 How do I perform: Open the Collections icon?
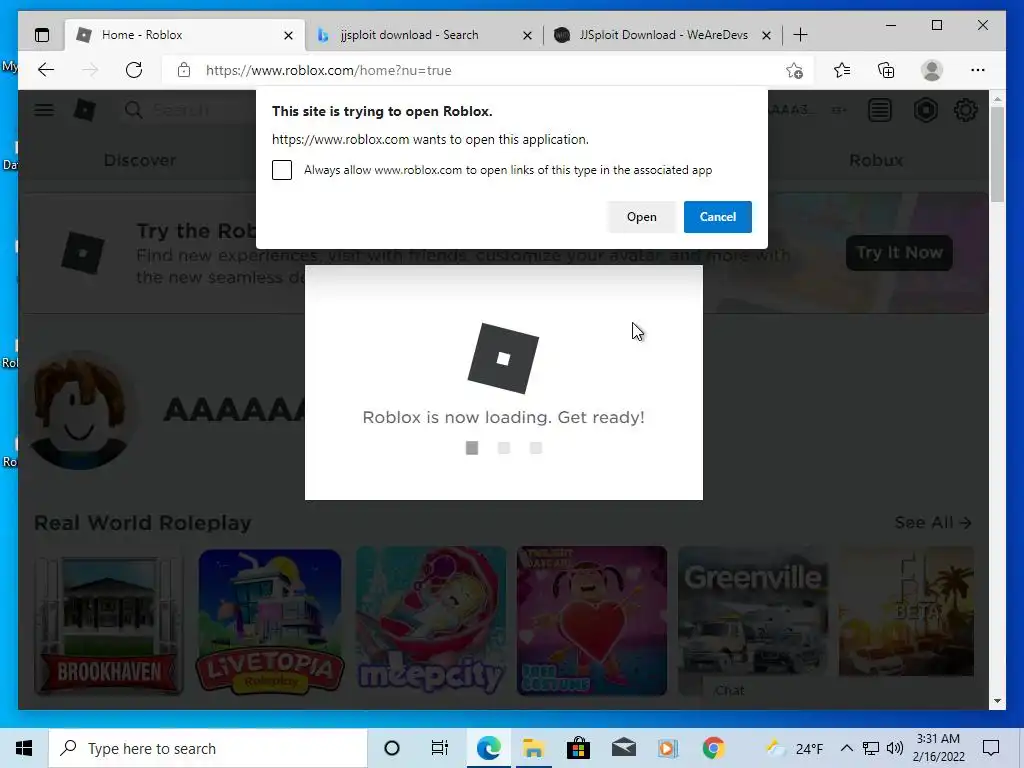(886, 70)
